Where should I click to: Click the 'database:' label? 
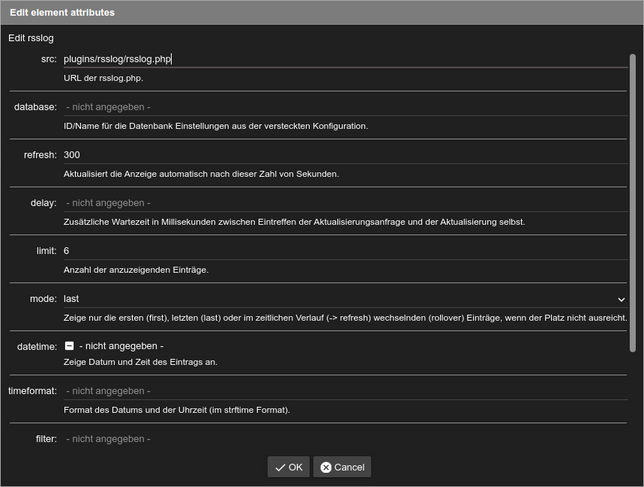tap(35, 107)
